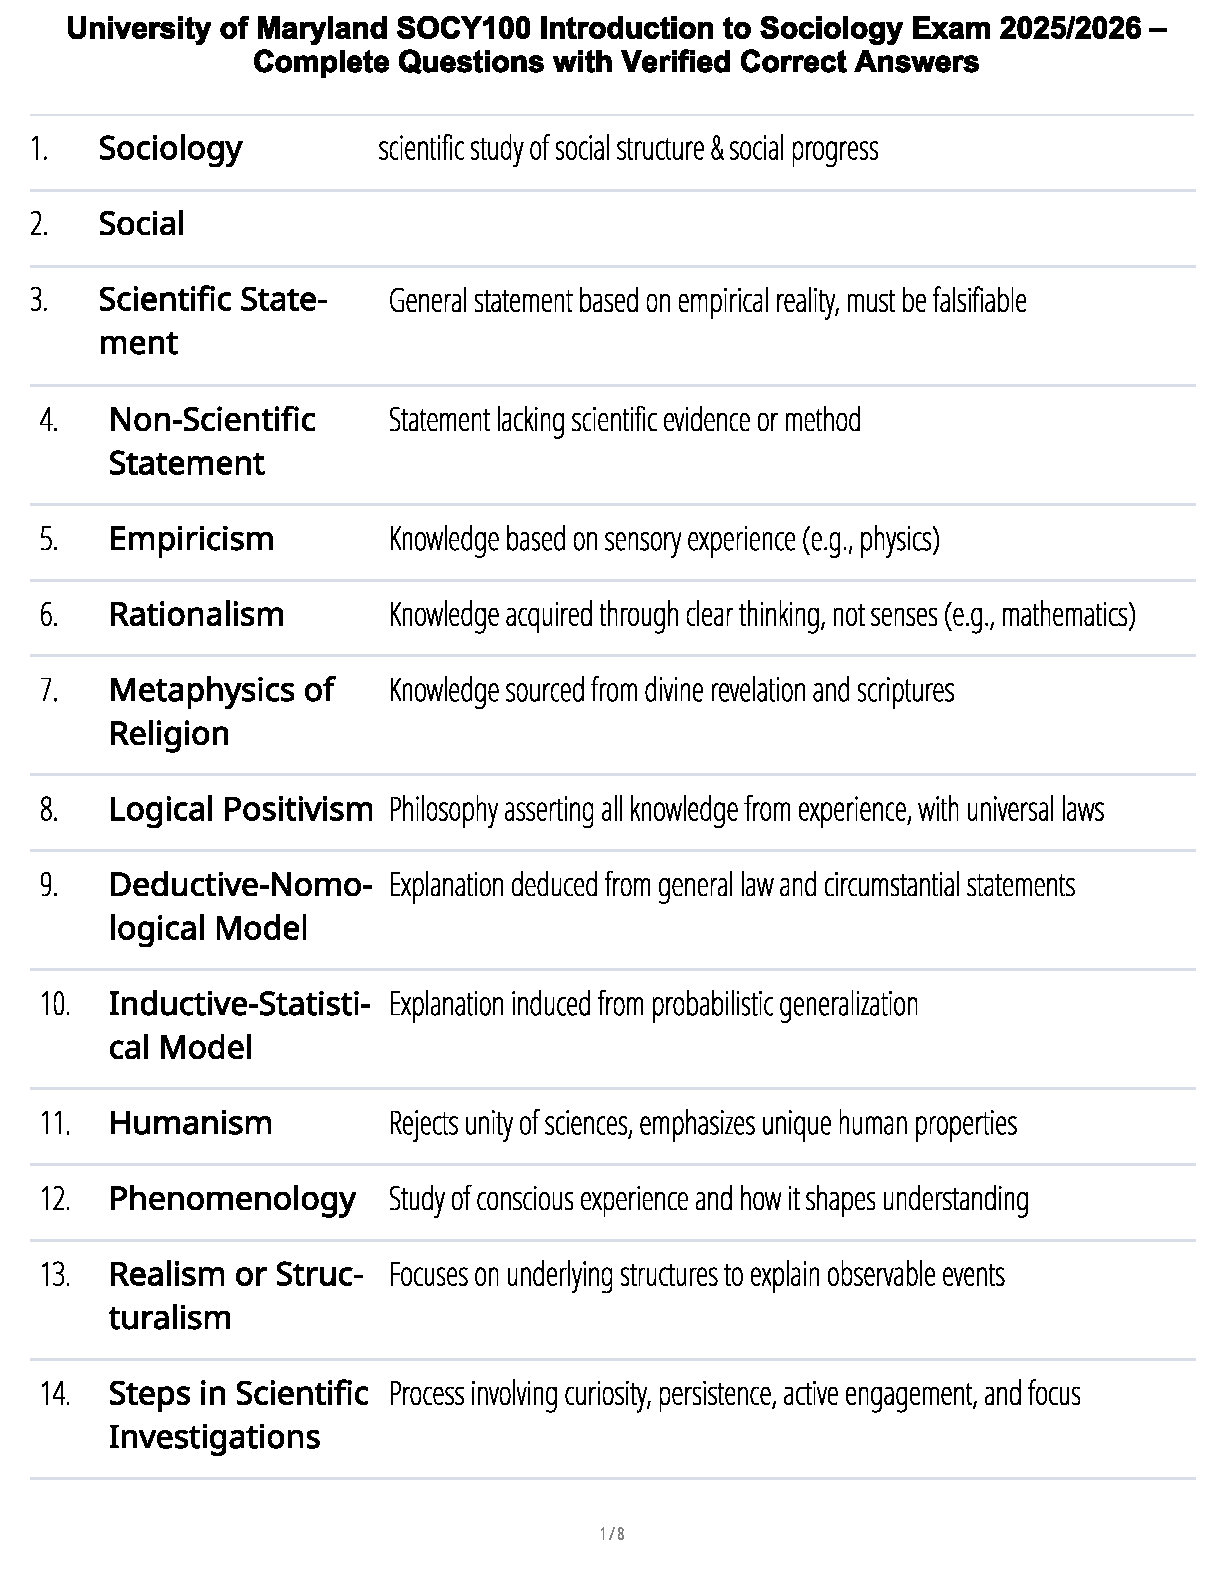
Task: Click the term "Rationalism"
Action: [x=196, y=614]
